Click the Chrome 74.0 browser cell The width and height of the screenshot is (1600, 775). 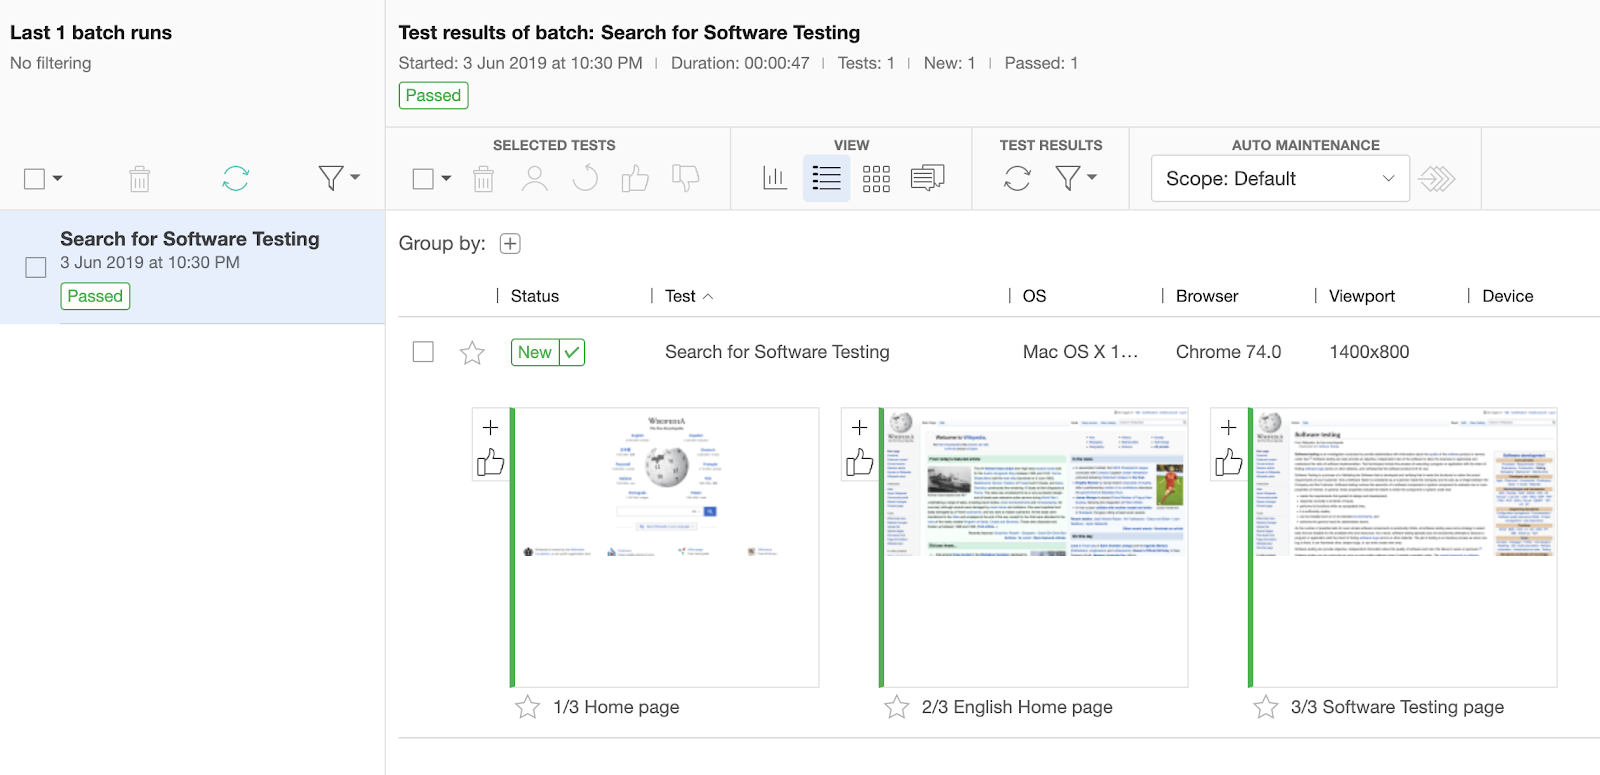1228,352
